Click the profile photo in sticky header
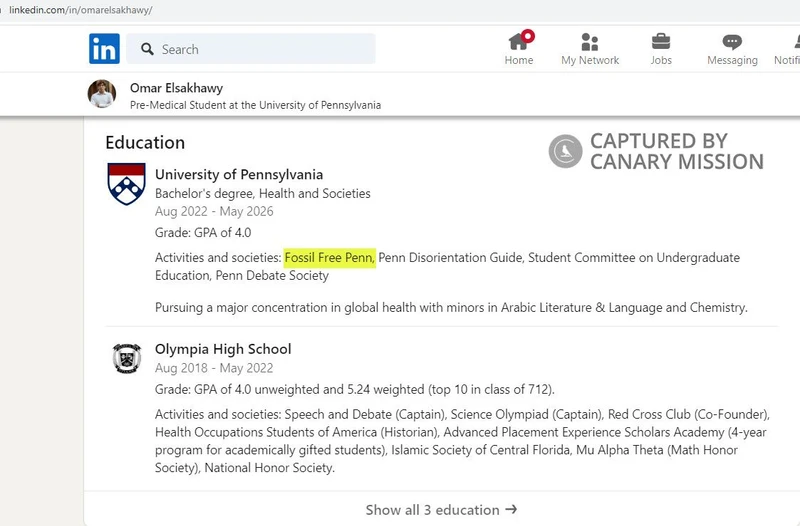The image size is (800, 526). coord(103,94)
